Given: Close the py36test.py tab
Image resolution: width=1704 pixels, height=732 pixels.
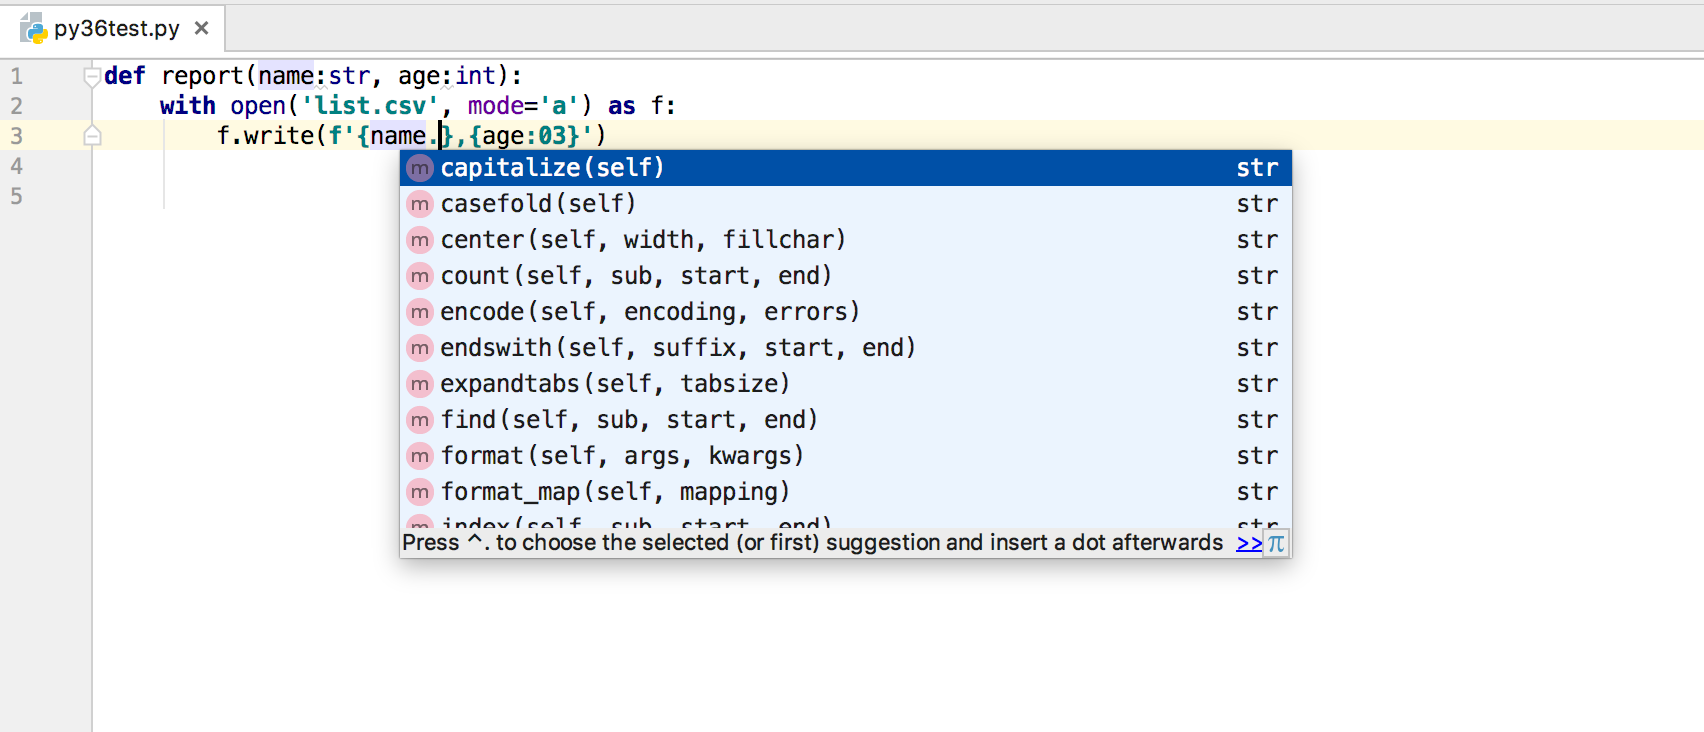Looking at the screenshot, I should pos(202,28).
